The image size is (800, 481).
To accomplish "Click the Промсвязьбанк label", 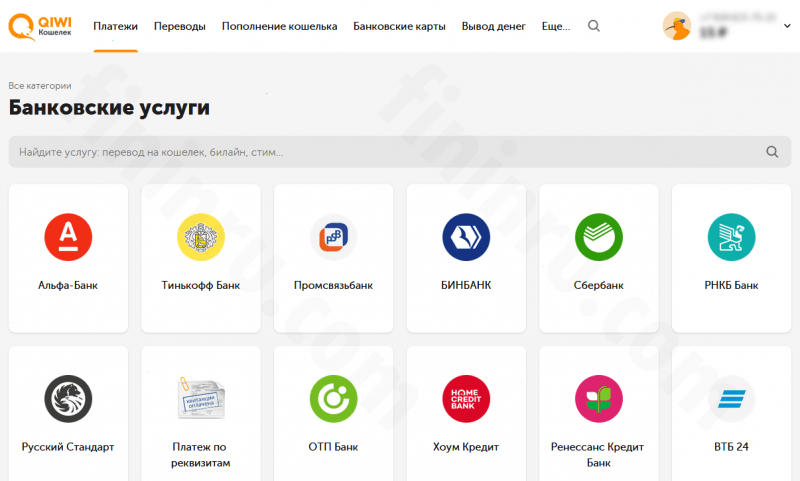I will (x=333, y=285).
